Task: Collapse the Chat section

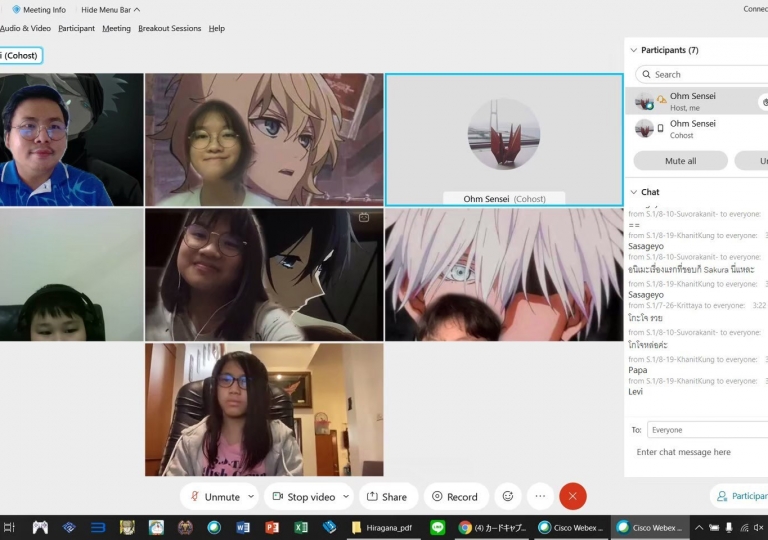Action: (x=633, y=192)
